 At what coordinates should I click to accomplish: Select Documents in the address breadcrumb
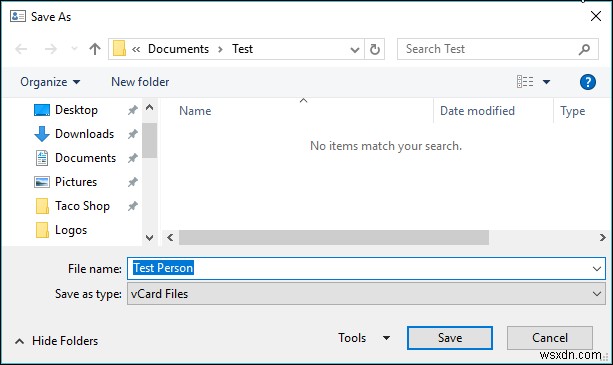178,49
